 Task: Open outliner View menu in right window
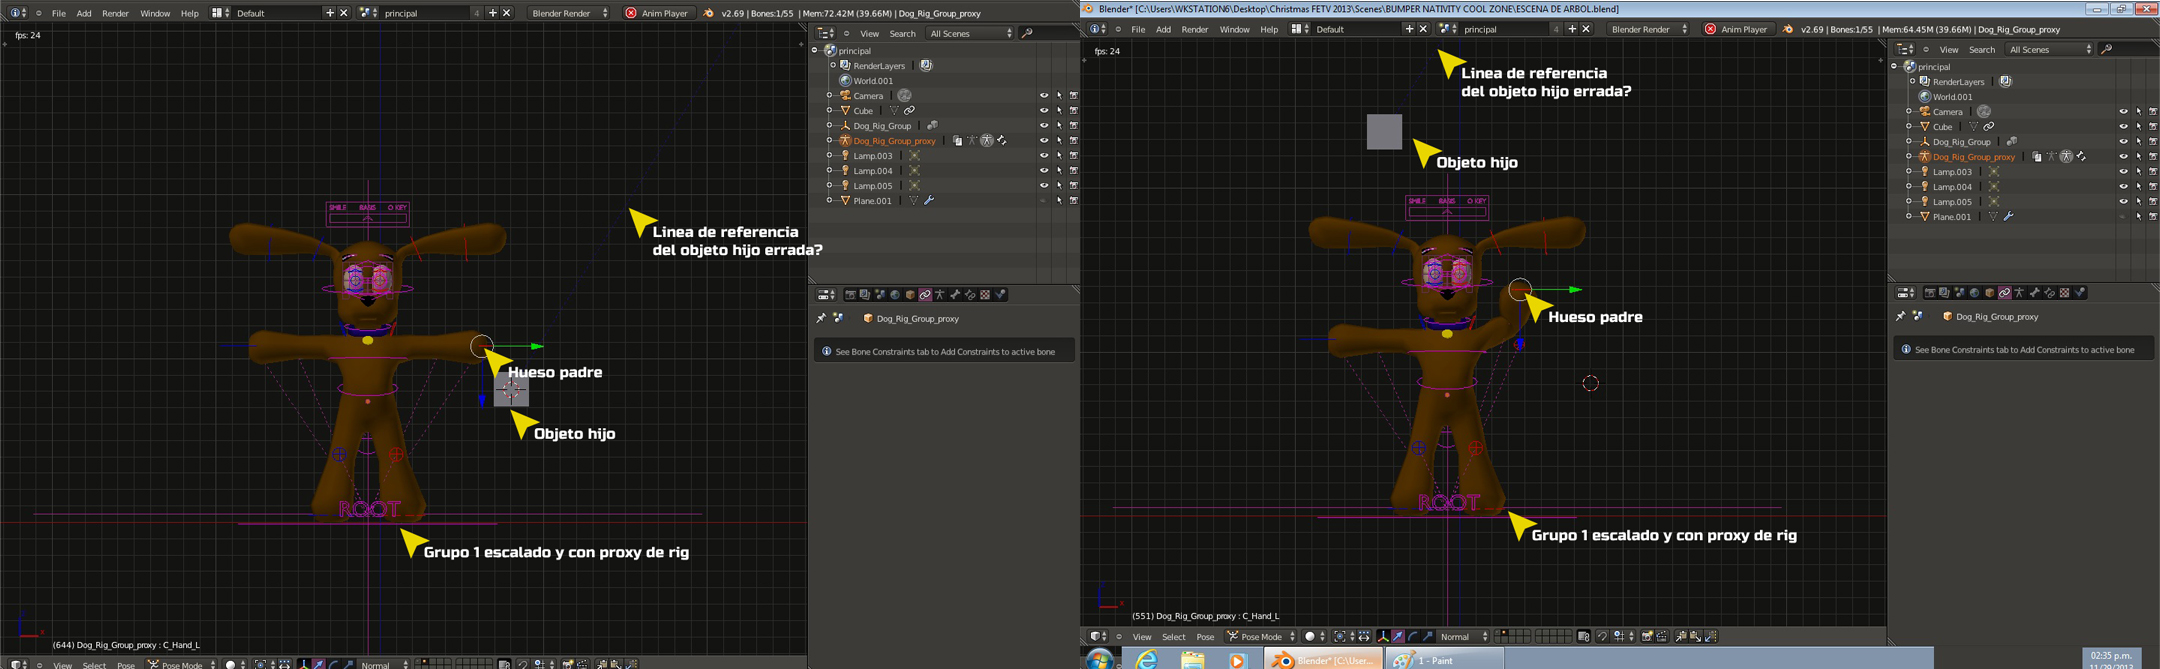coord(1949,49)
